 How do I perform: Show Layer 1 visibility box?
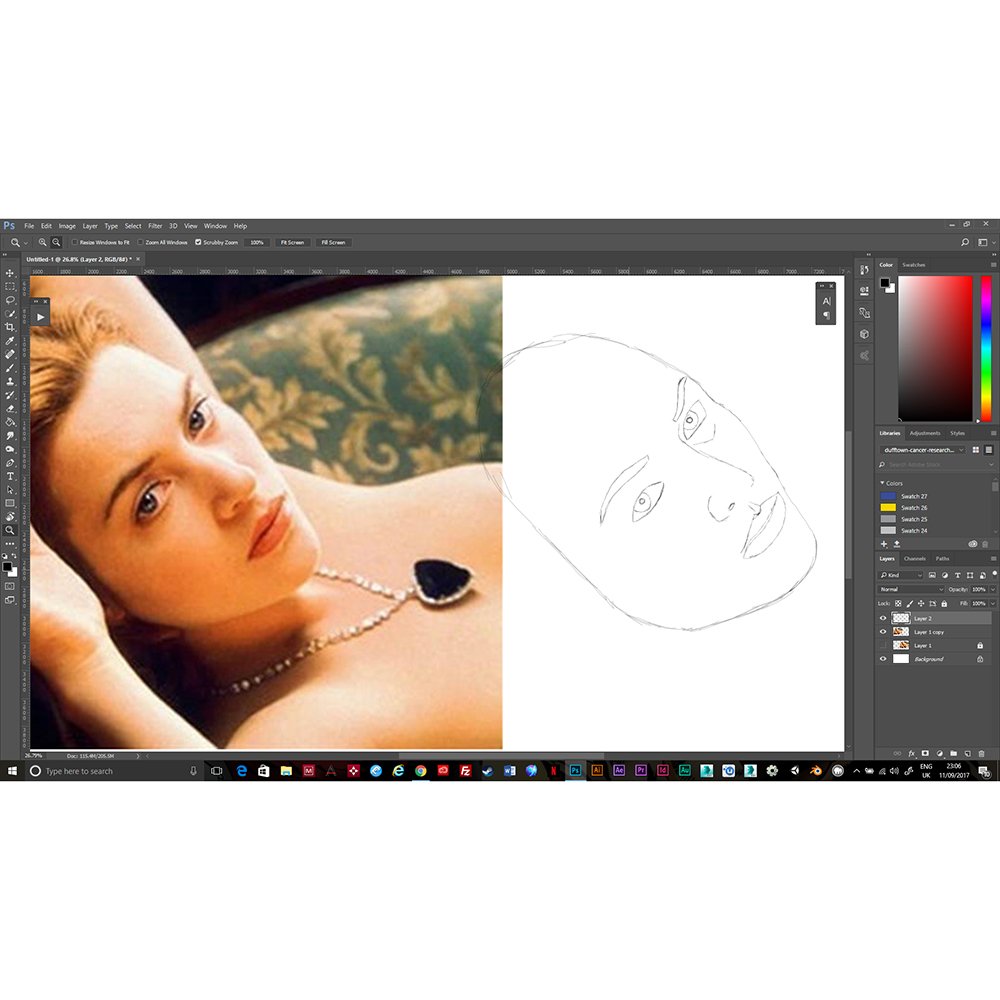click(x=883, y=645)
